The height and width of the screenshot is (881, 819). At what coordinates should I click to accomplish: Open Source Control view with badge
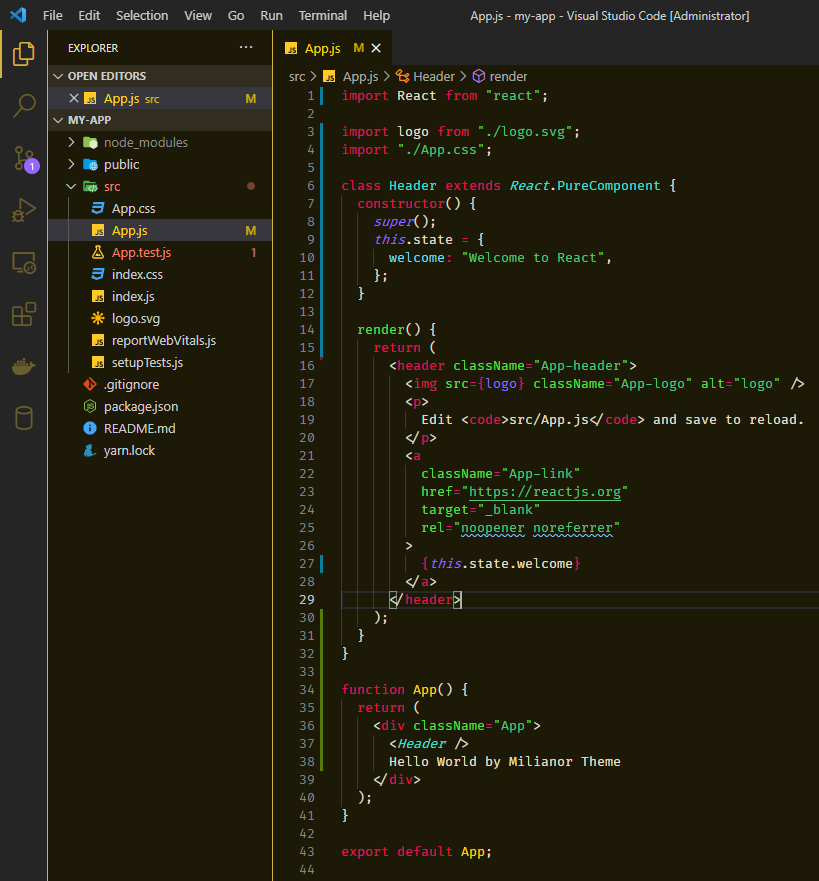click(x=25, y=158)
